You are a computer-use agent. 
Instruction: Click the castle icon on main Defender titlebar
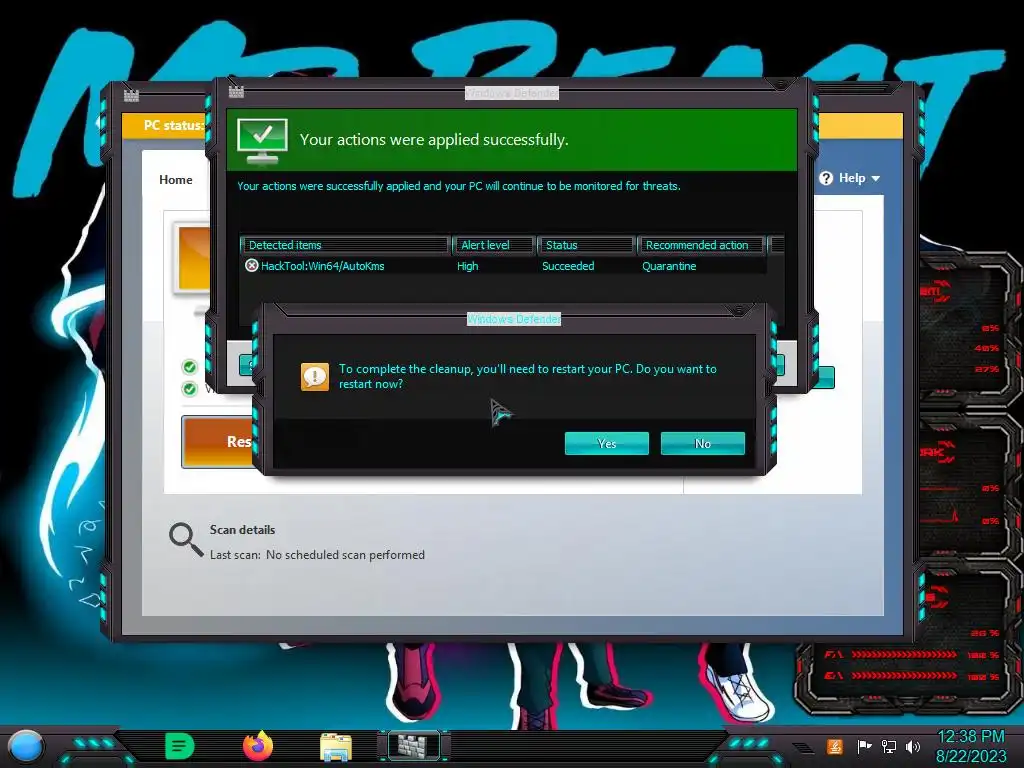point(131,95)
